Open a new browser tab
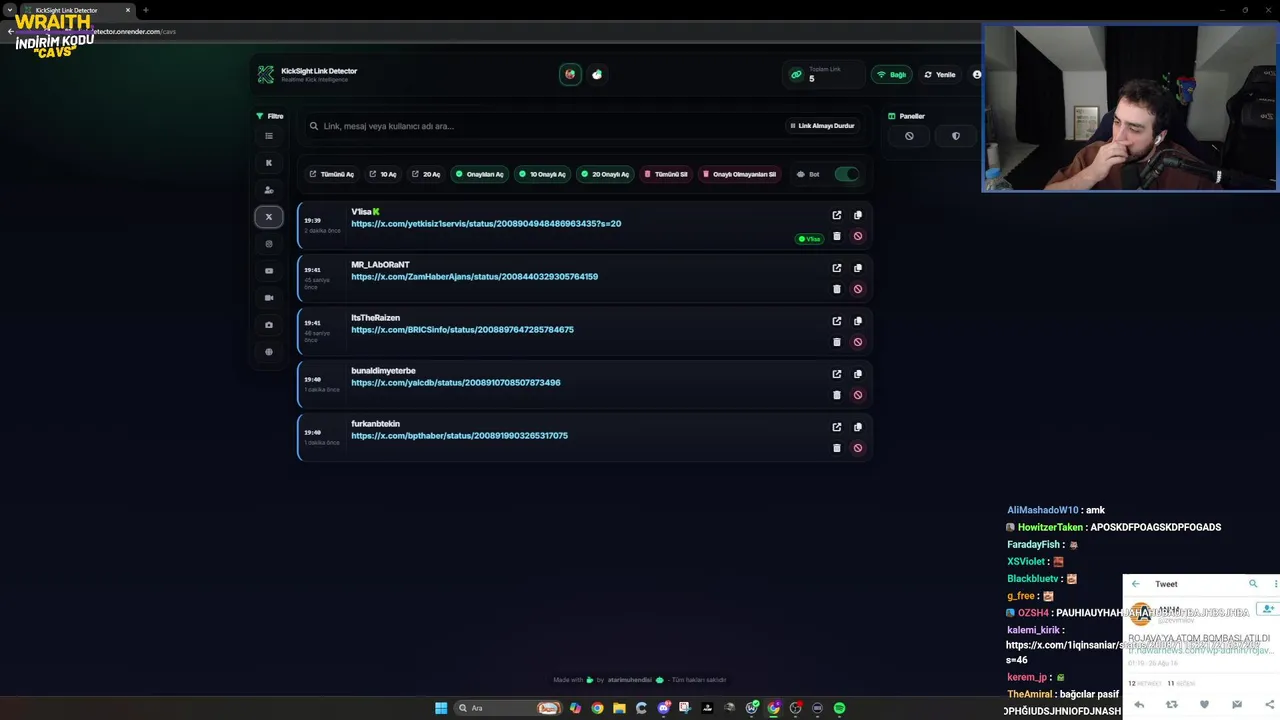Image resolution: width=1280 pixels, height=720 pixels. (x=146, y=10)
